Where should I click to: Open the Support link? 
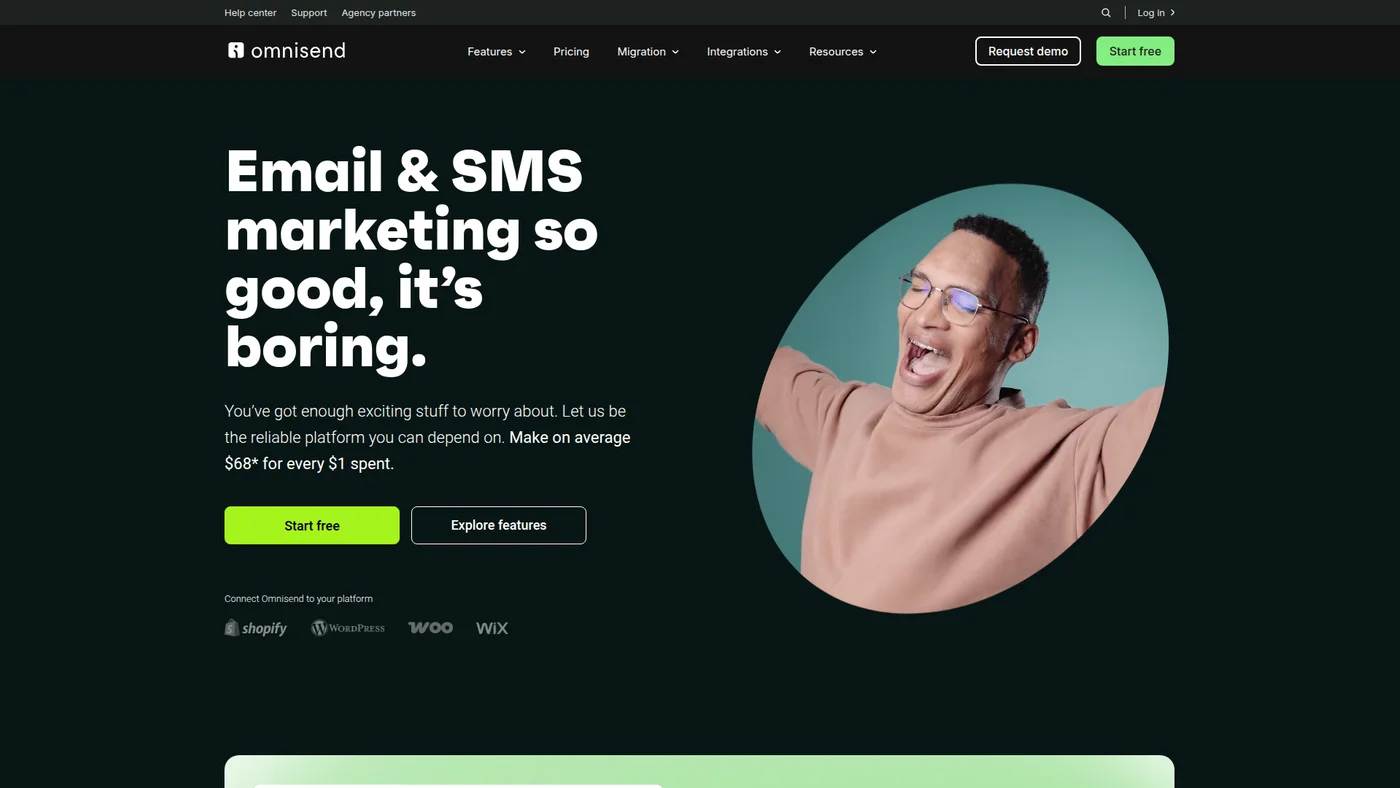tap(309, 13)
